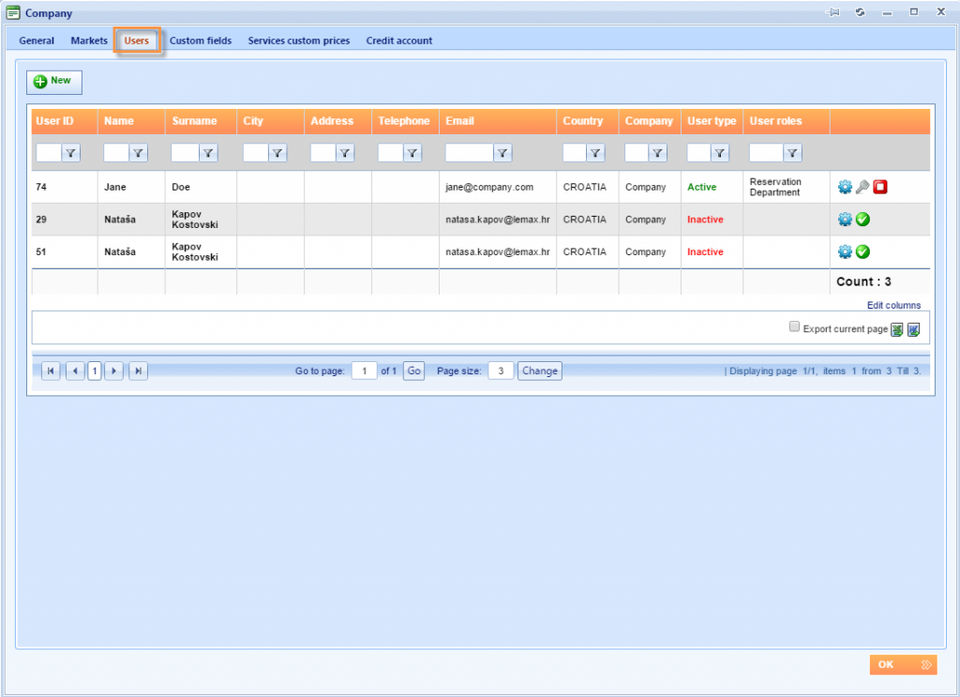Switch to the General tab
960x697 pixels.
tap(36, 40)
